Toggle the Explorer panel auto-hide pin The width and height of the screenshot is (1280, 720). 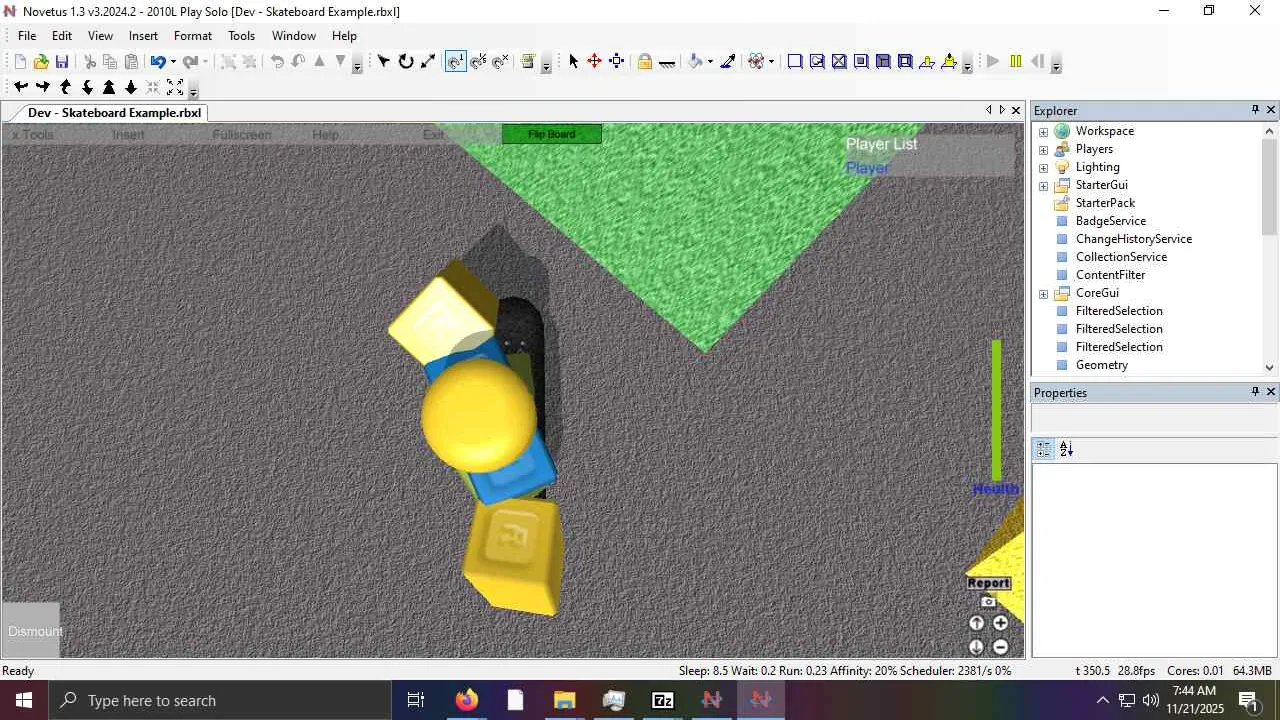1255,110
